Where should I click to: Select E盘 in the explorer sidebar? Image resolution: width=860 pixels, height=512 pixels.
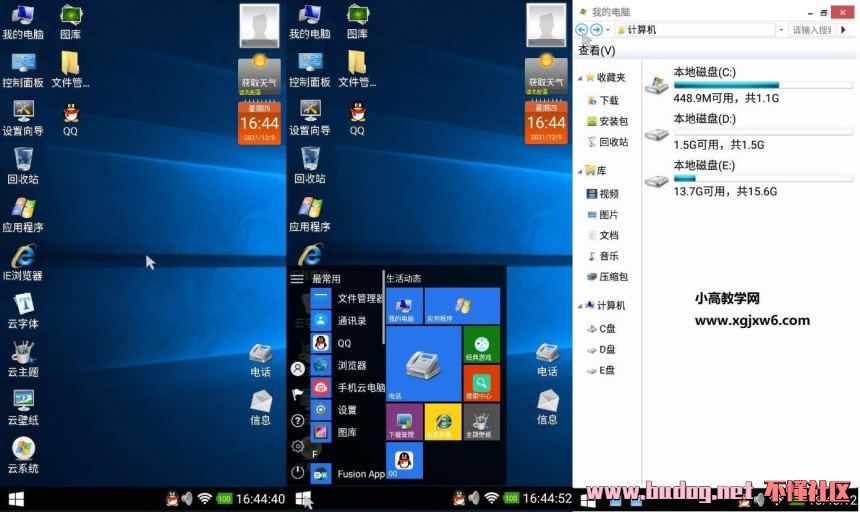(x=601, y=370)
